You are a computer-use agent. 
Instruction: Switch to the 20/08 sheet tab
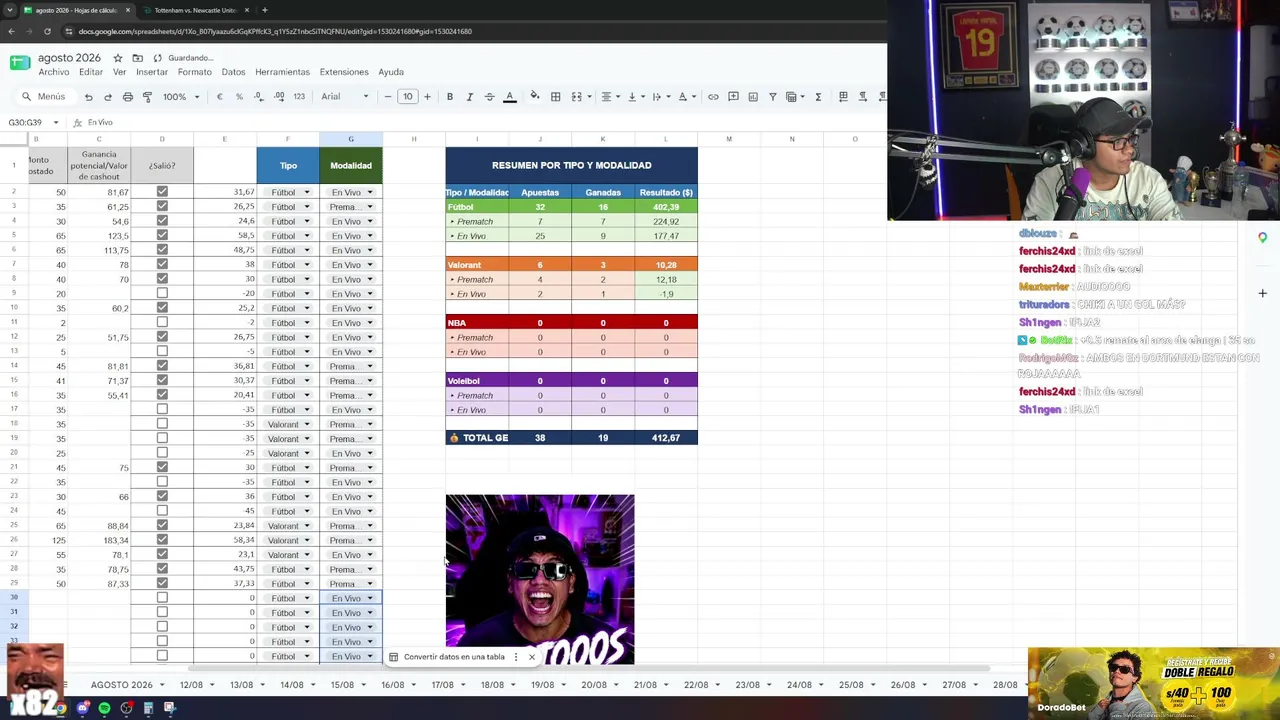(594, 685)
